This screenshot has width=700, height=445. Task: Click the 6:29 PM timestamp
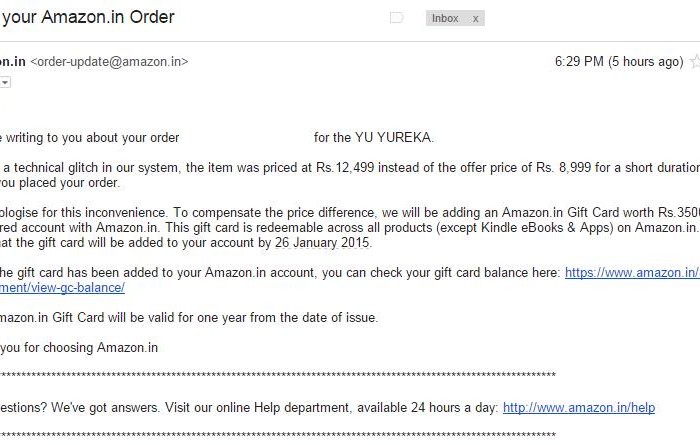[579, 62]
